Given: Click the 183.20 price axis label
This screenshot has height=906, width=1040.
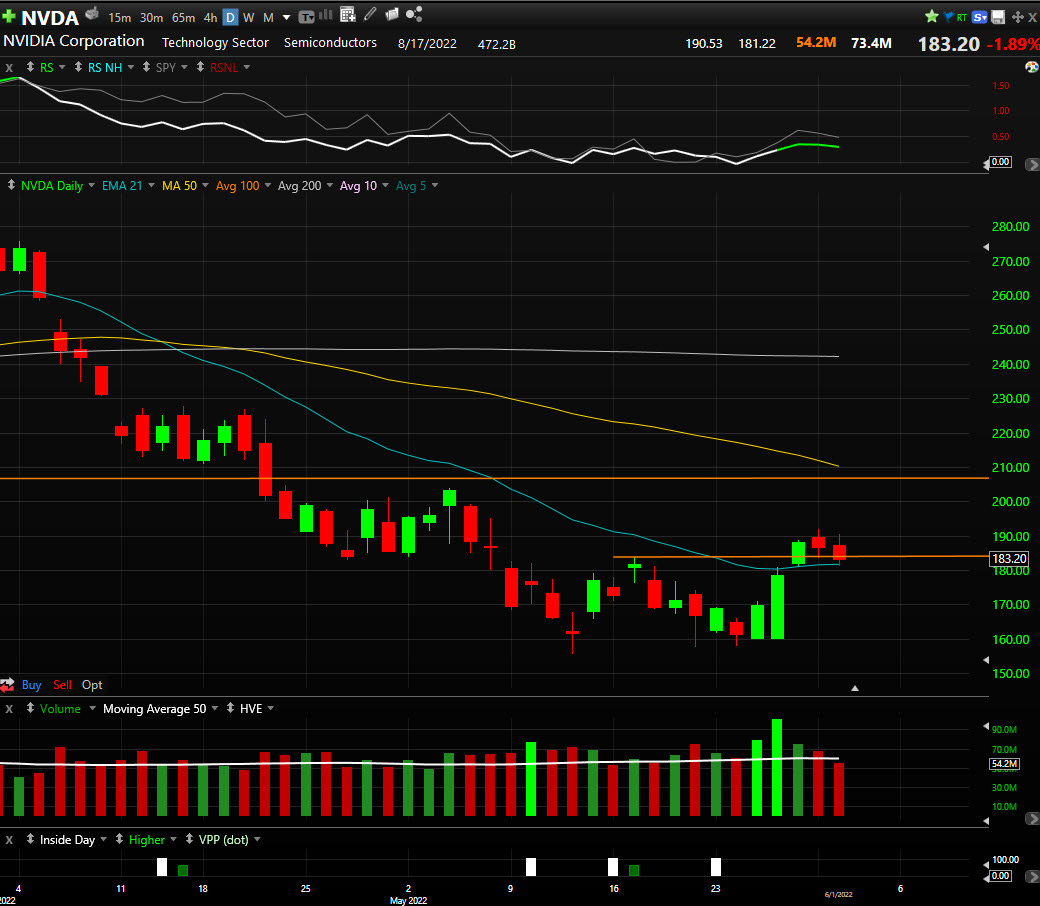Looking at the screenshot, I should (1009, 558).
